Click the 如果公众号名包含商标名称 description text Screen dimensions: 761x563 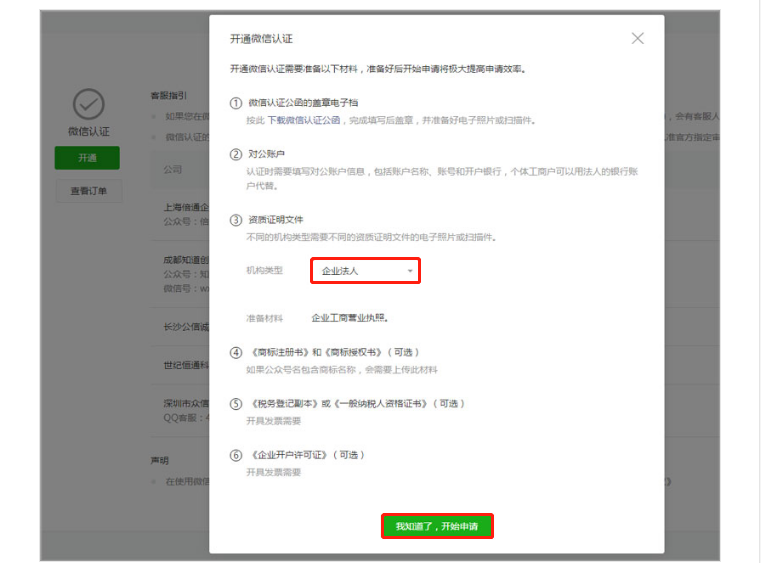(x=342, y=370)
